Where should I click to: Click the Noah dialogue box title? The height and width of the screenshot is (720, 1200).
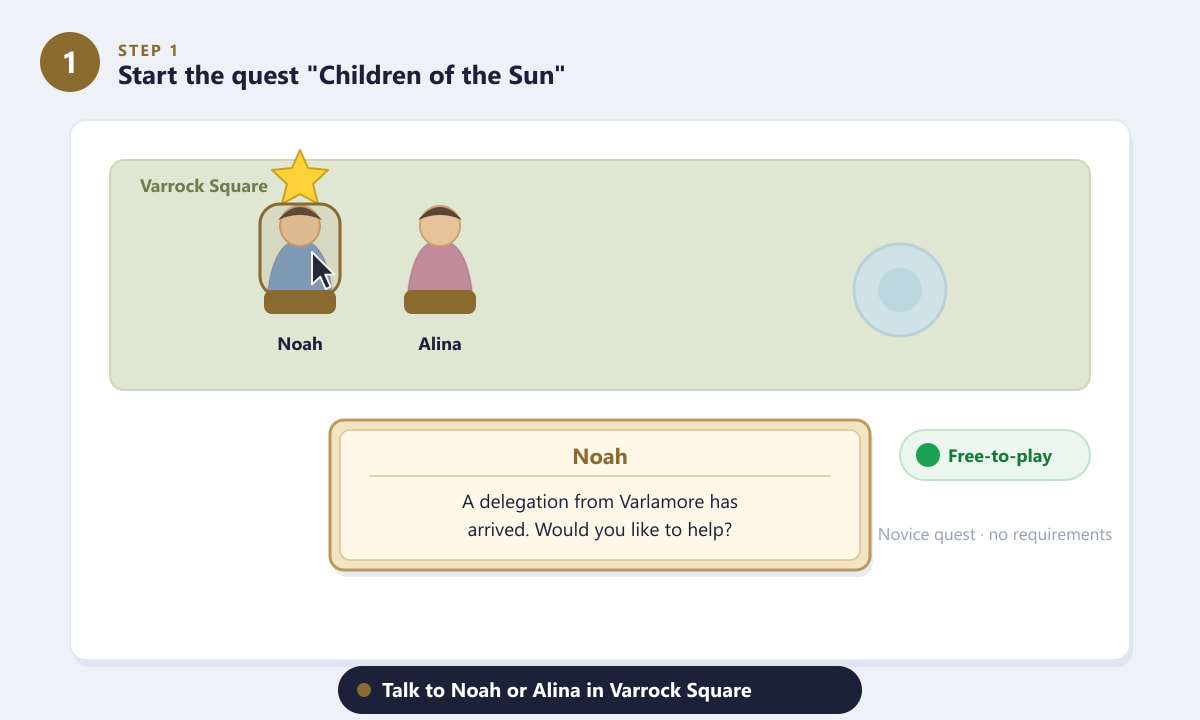point(600,457)
